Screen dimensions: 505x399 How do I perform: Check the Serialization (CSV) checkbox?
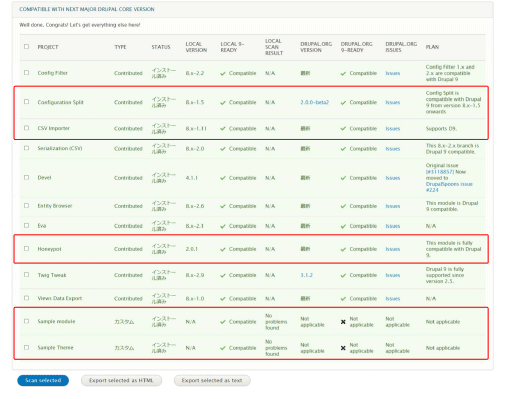click(26, 148)
